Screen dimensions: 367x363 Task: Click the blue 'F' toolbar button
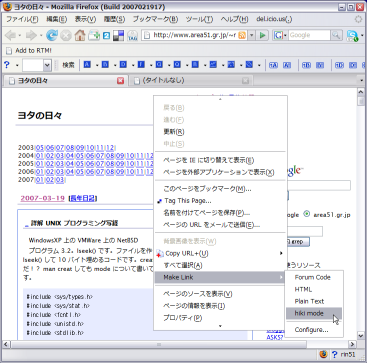click(141, 65)
